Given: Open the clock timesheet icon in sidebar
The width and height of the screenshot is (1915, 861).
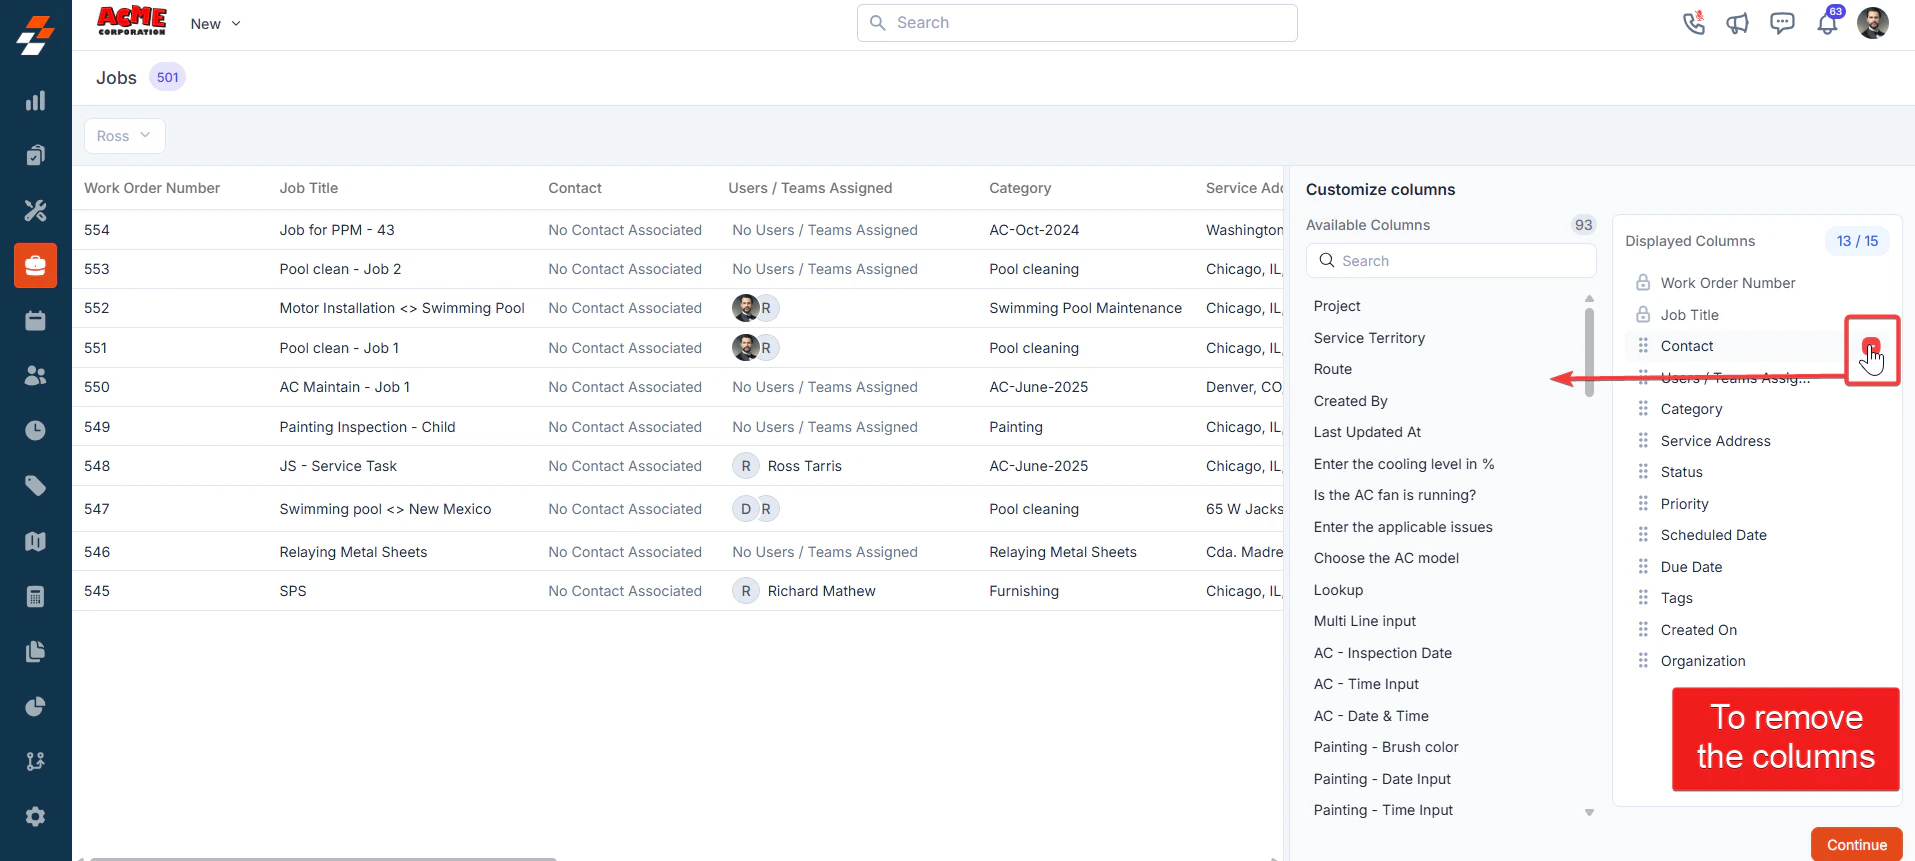Looking at the screenshot, I should 35,431.
